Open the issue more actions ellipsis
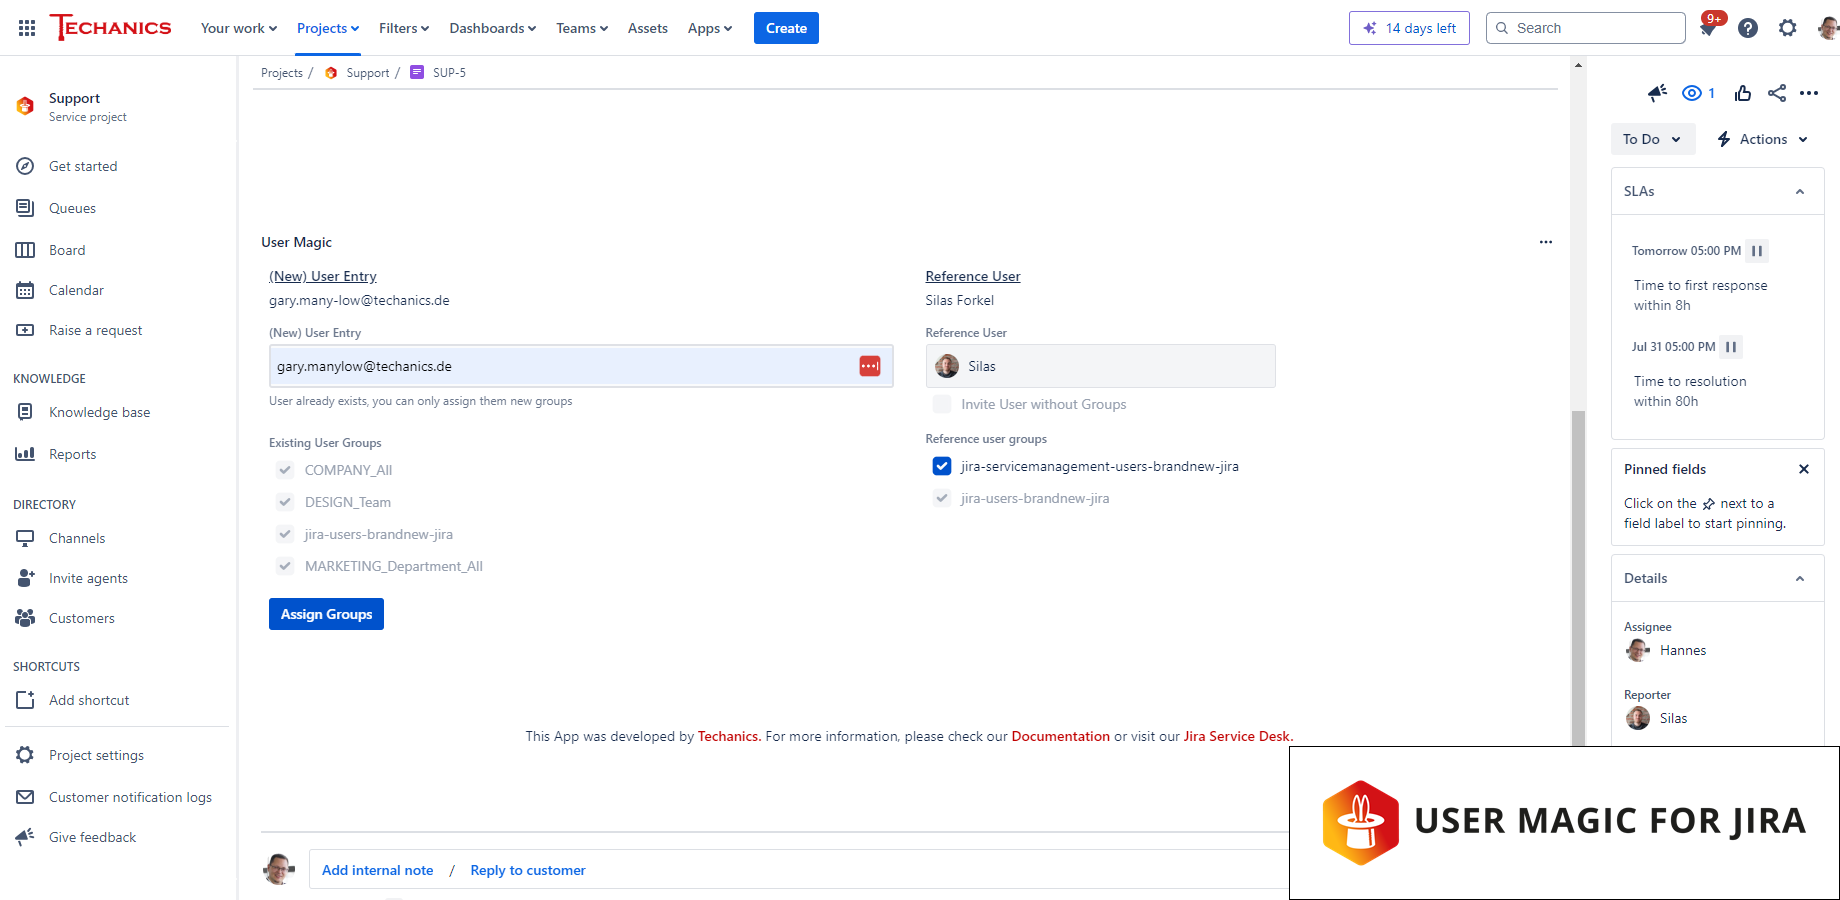This screenshot has height=900, width=1840. (x=1809, y=93)
